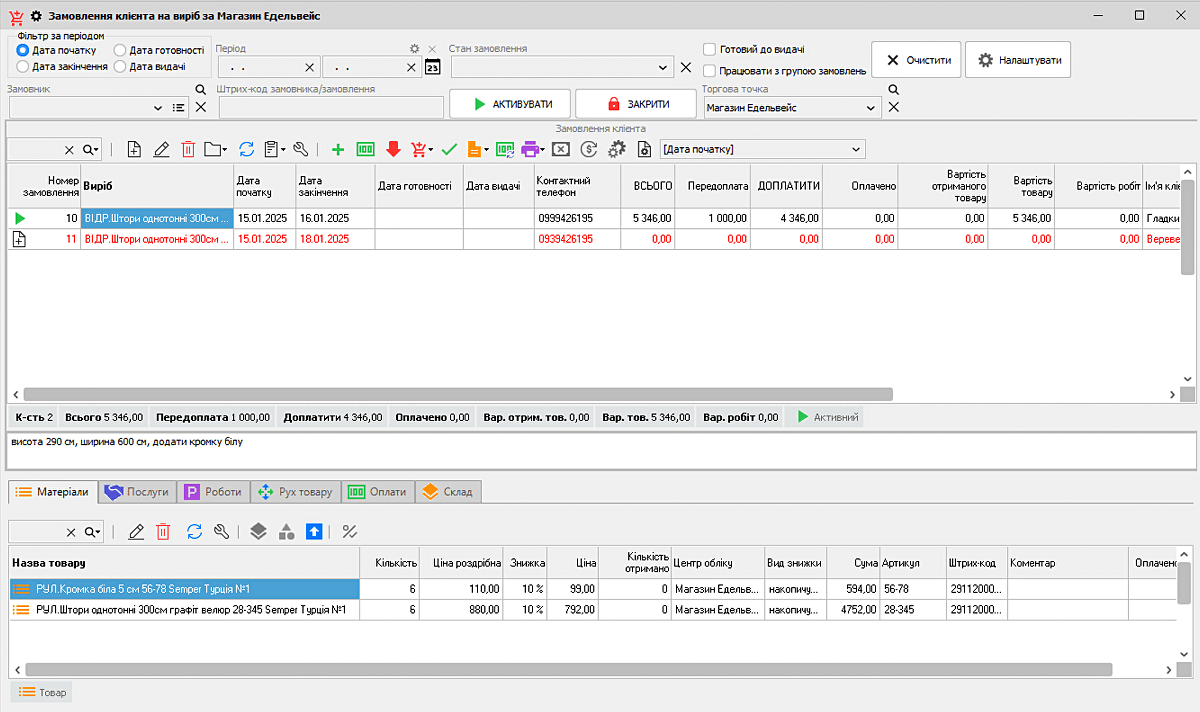Check 'Працювати з групою замовлень' option
Viewport: 1200px width, 712px height.
pos(709,71)
